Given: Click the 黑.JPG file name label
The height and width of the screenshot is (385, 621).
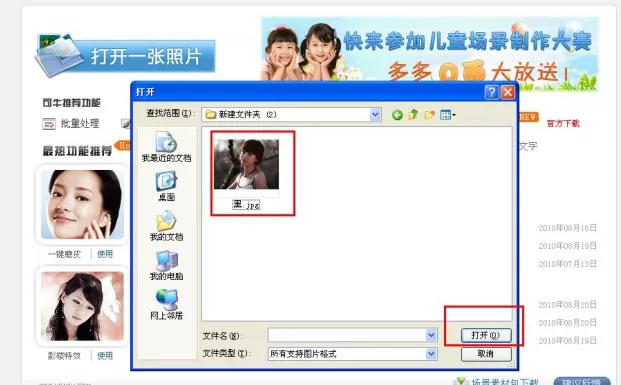Looking at the screenshot, I should (246, 205).
